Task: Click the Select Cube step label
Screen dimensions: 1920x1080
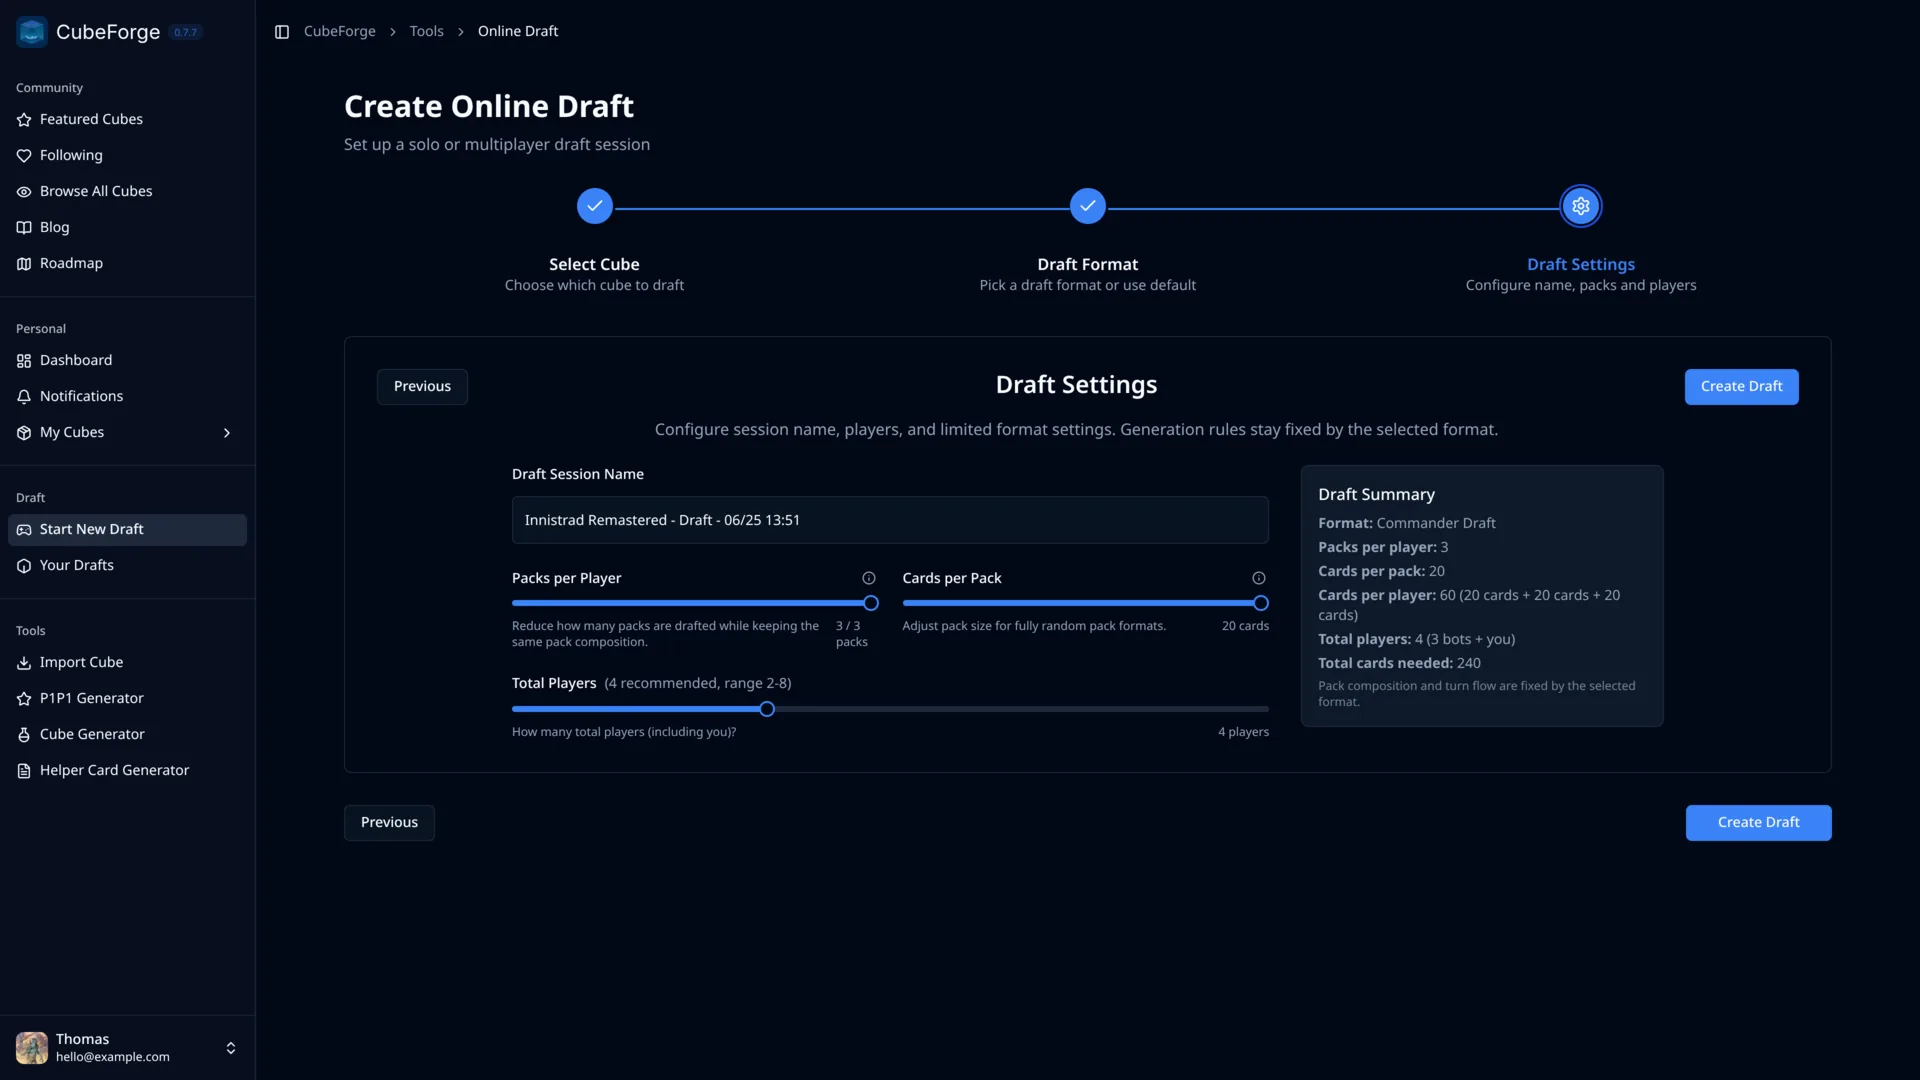Action: (x=594, y=265)
